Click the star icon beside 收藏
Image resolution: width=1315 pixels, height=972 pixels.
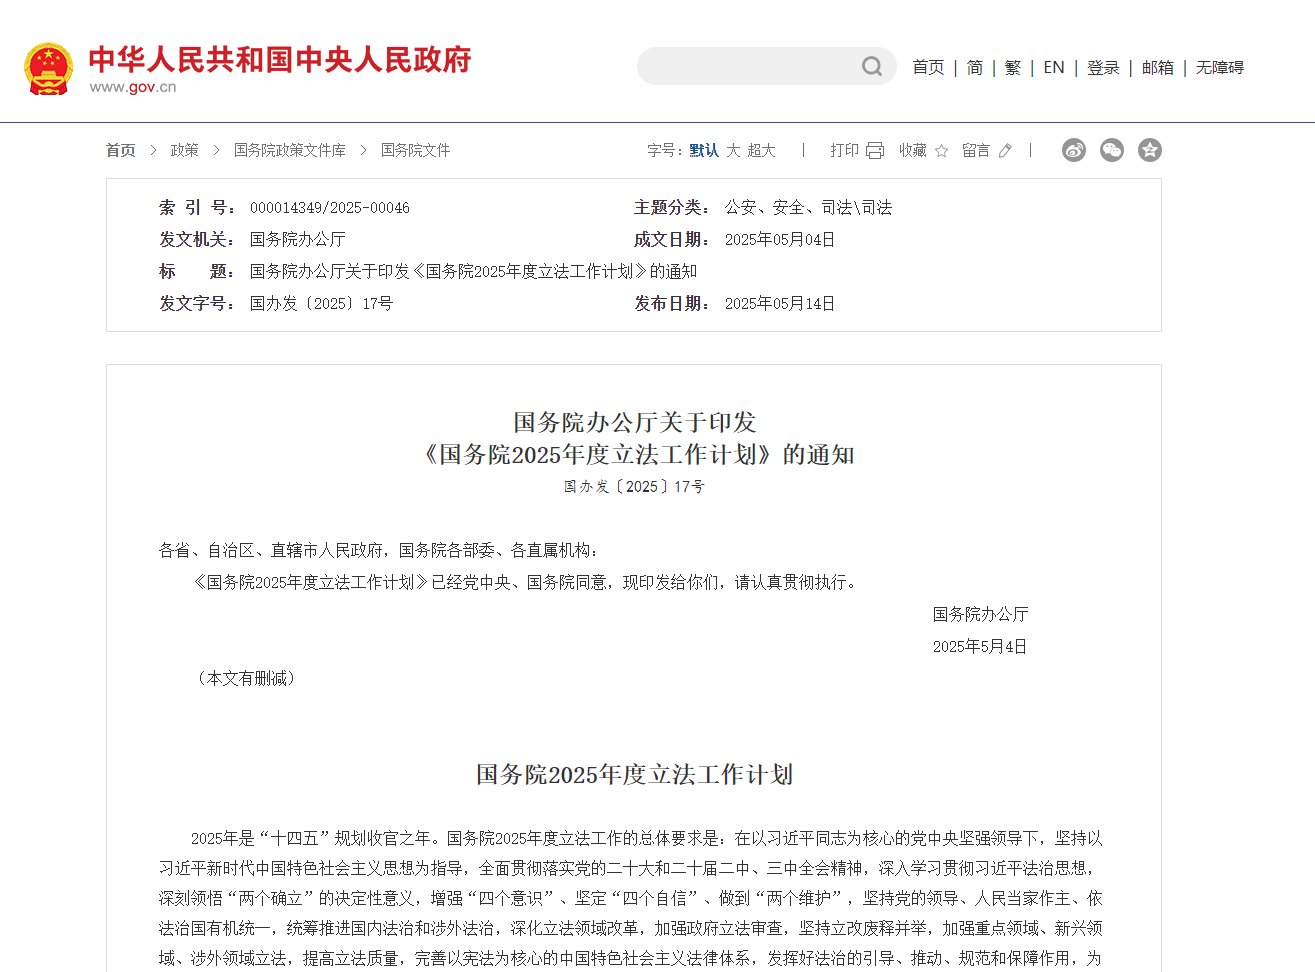coord(940,150)
